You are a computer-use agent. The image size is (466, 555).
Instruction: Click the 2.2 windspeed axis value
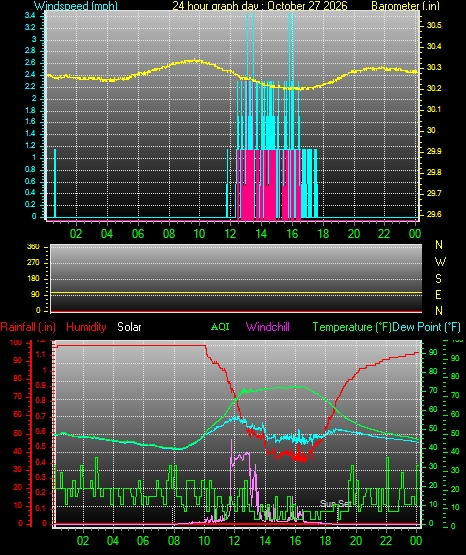click(30, 86)
